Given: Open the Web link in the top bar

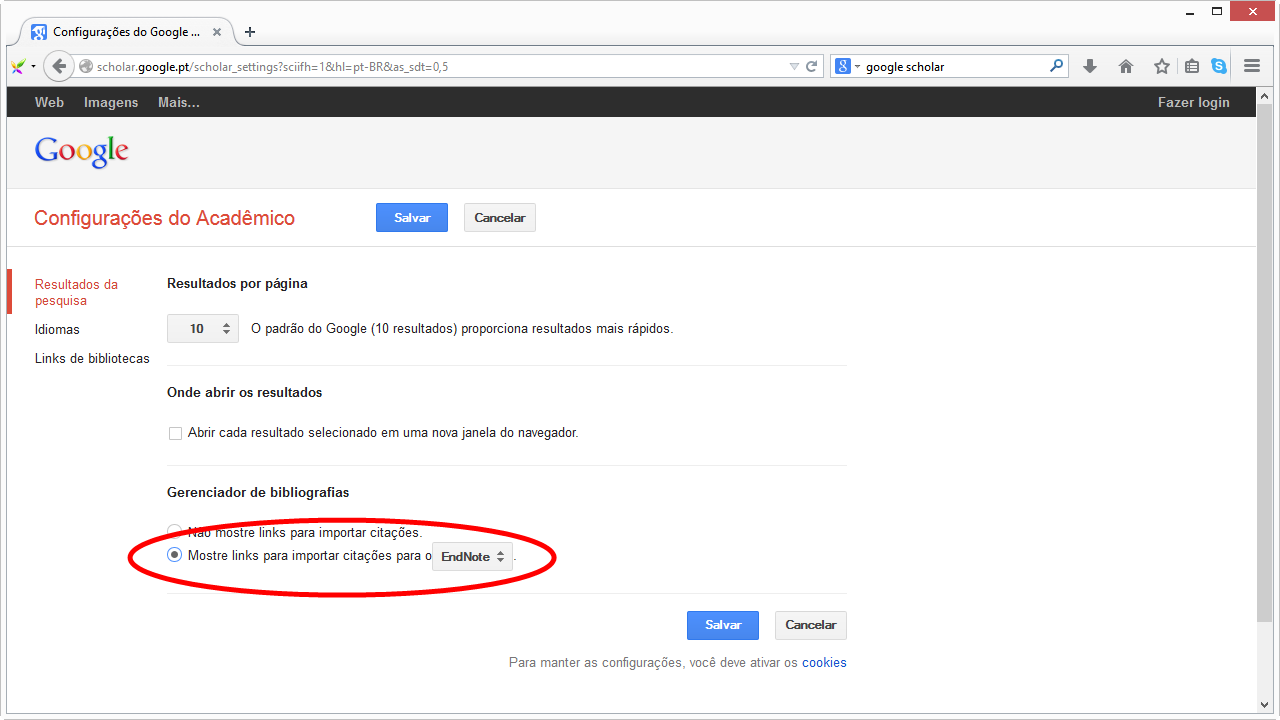Looking at the screenshot, I should pyautogui.click(x=49, y=102).
